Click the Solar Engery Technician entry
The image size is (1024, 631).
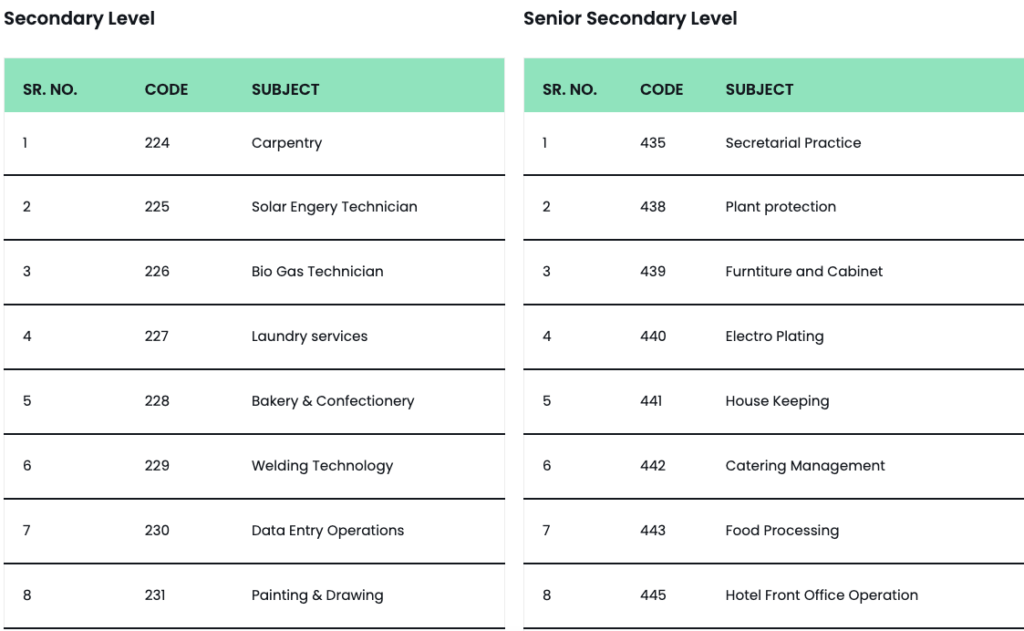[x=334, y=207]
